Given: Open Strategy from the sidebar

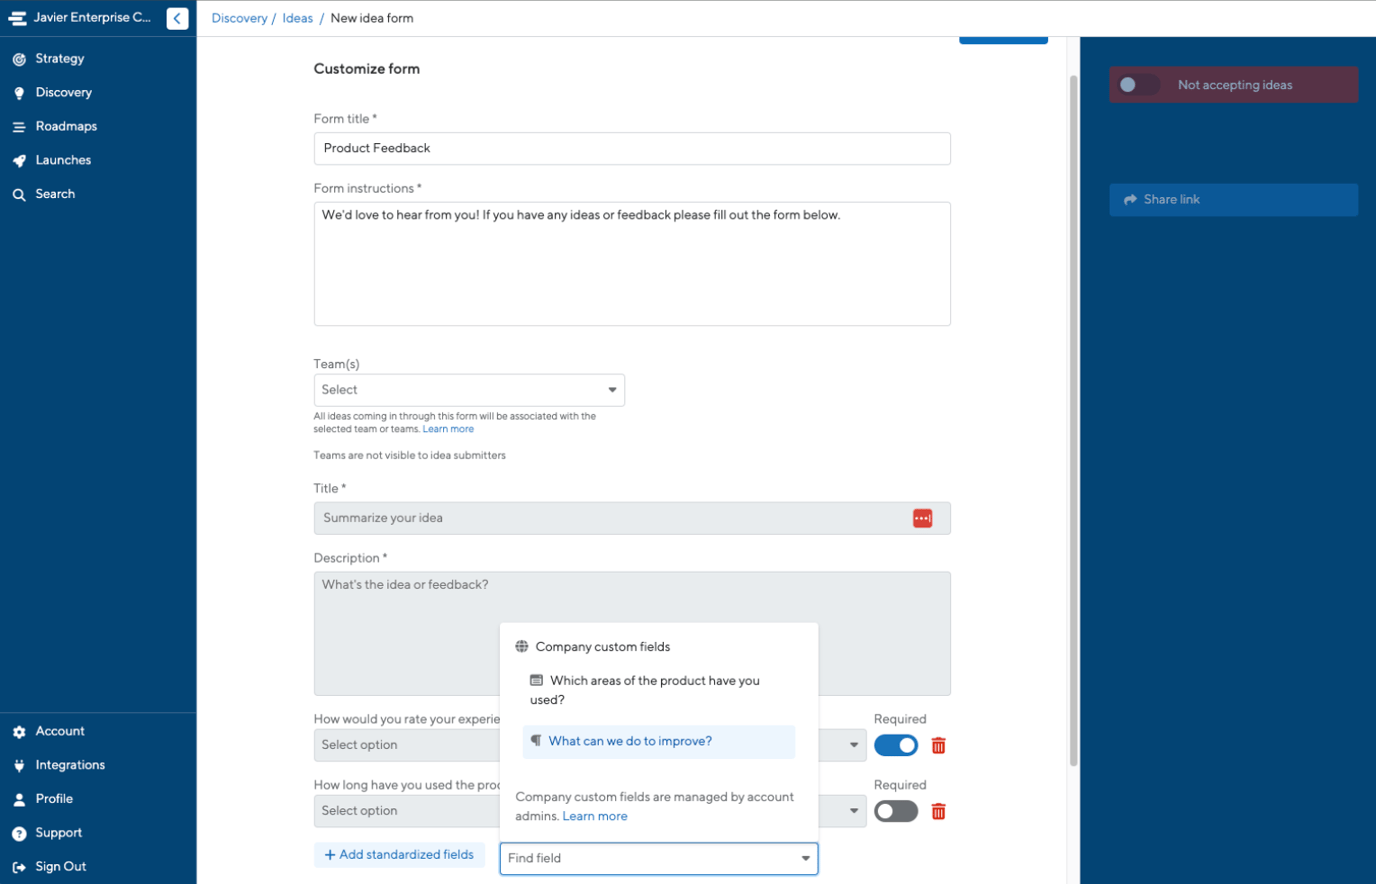Looking at the screenshot, I should point(59,58).
